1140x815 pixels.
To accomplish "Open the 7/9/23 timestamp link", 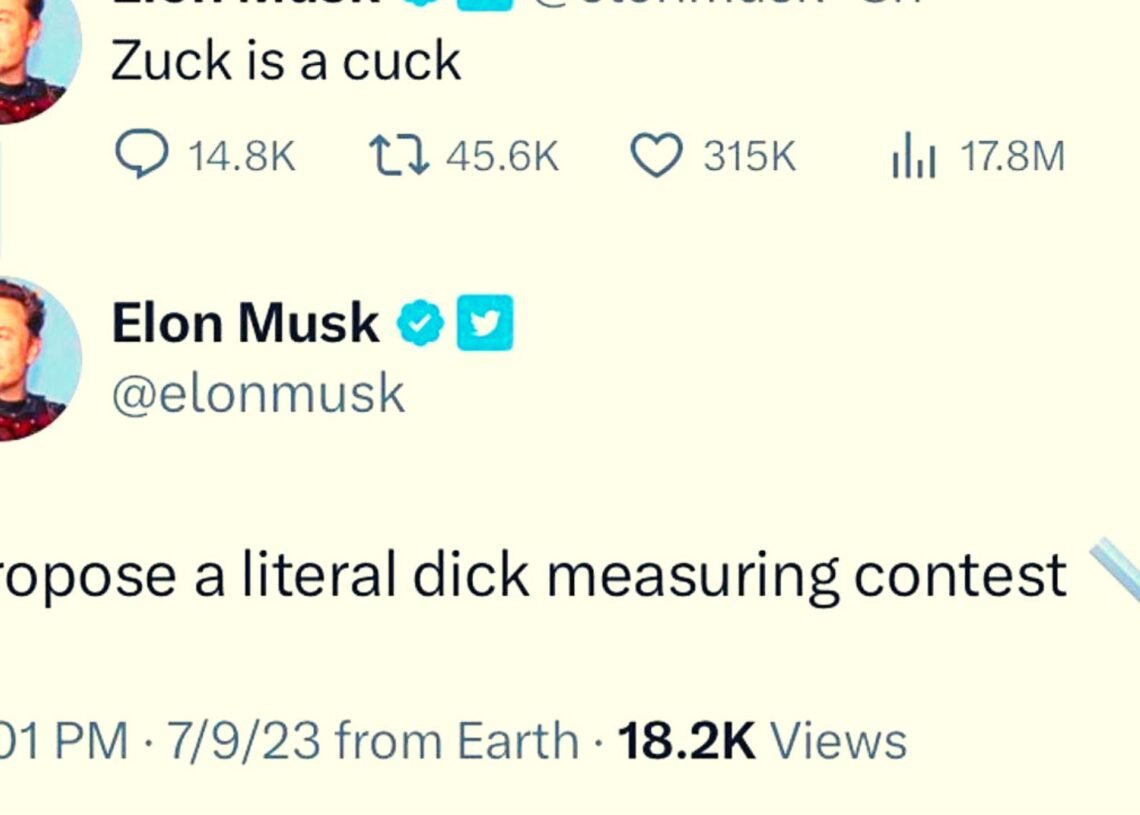I will pyautogui.click(x=245, y=741).
